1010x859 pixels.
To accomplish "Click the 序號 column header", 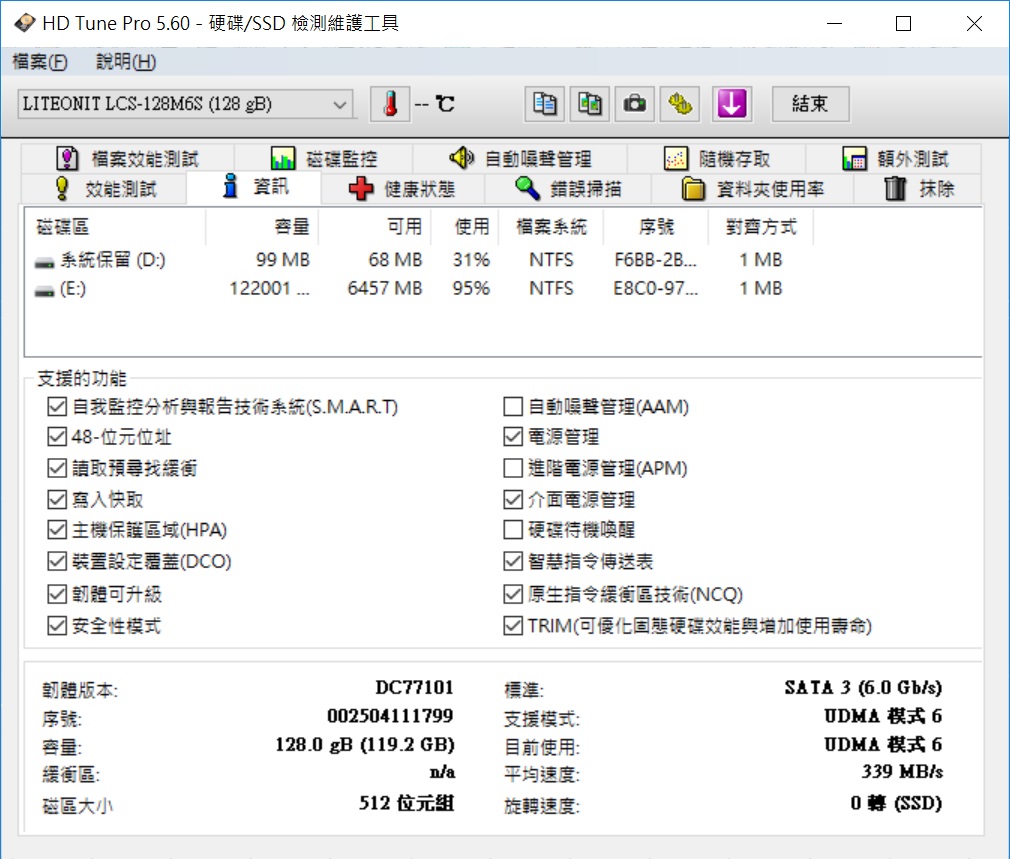I will coord(656,227).
